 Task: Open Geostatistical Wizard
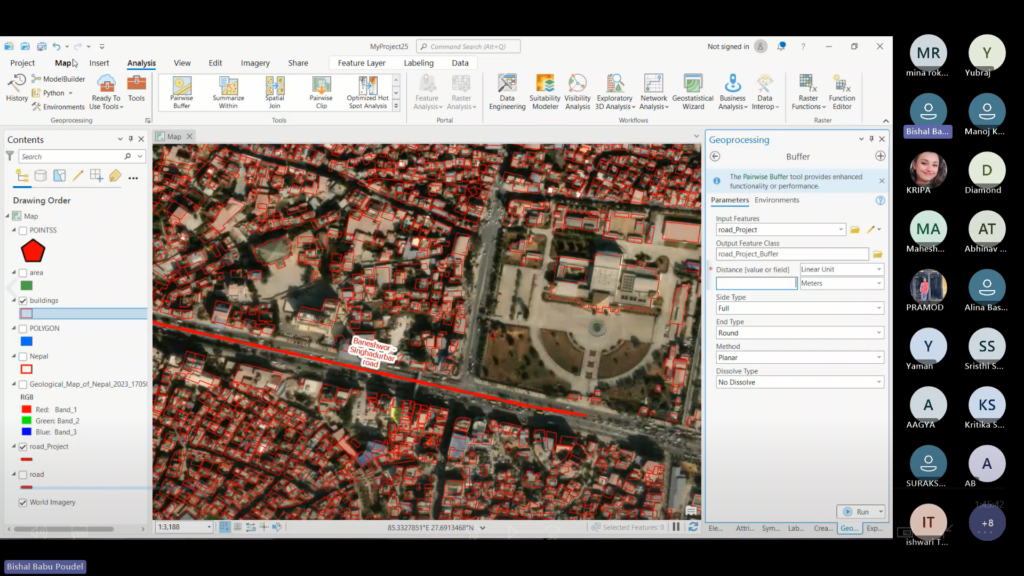(x=693, y=91)
